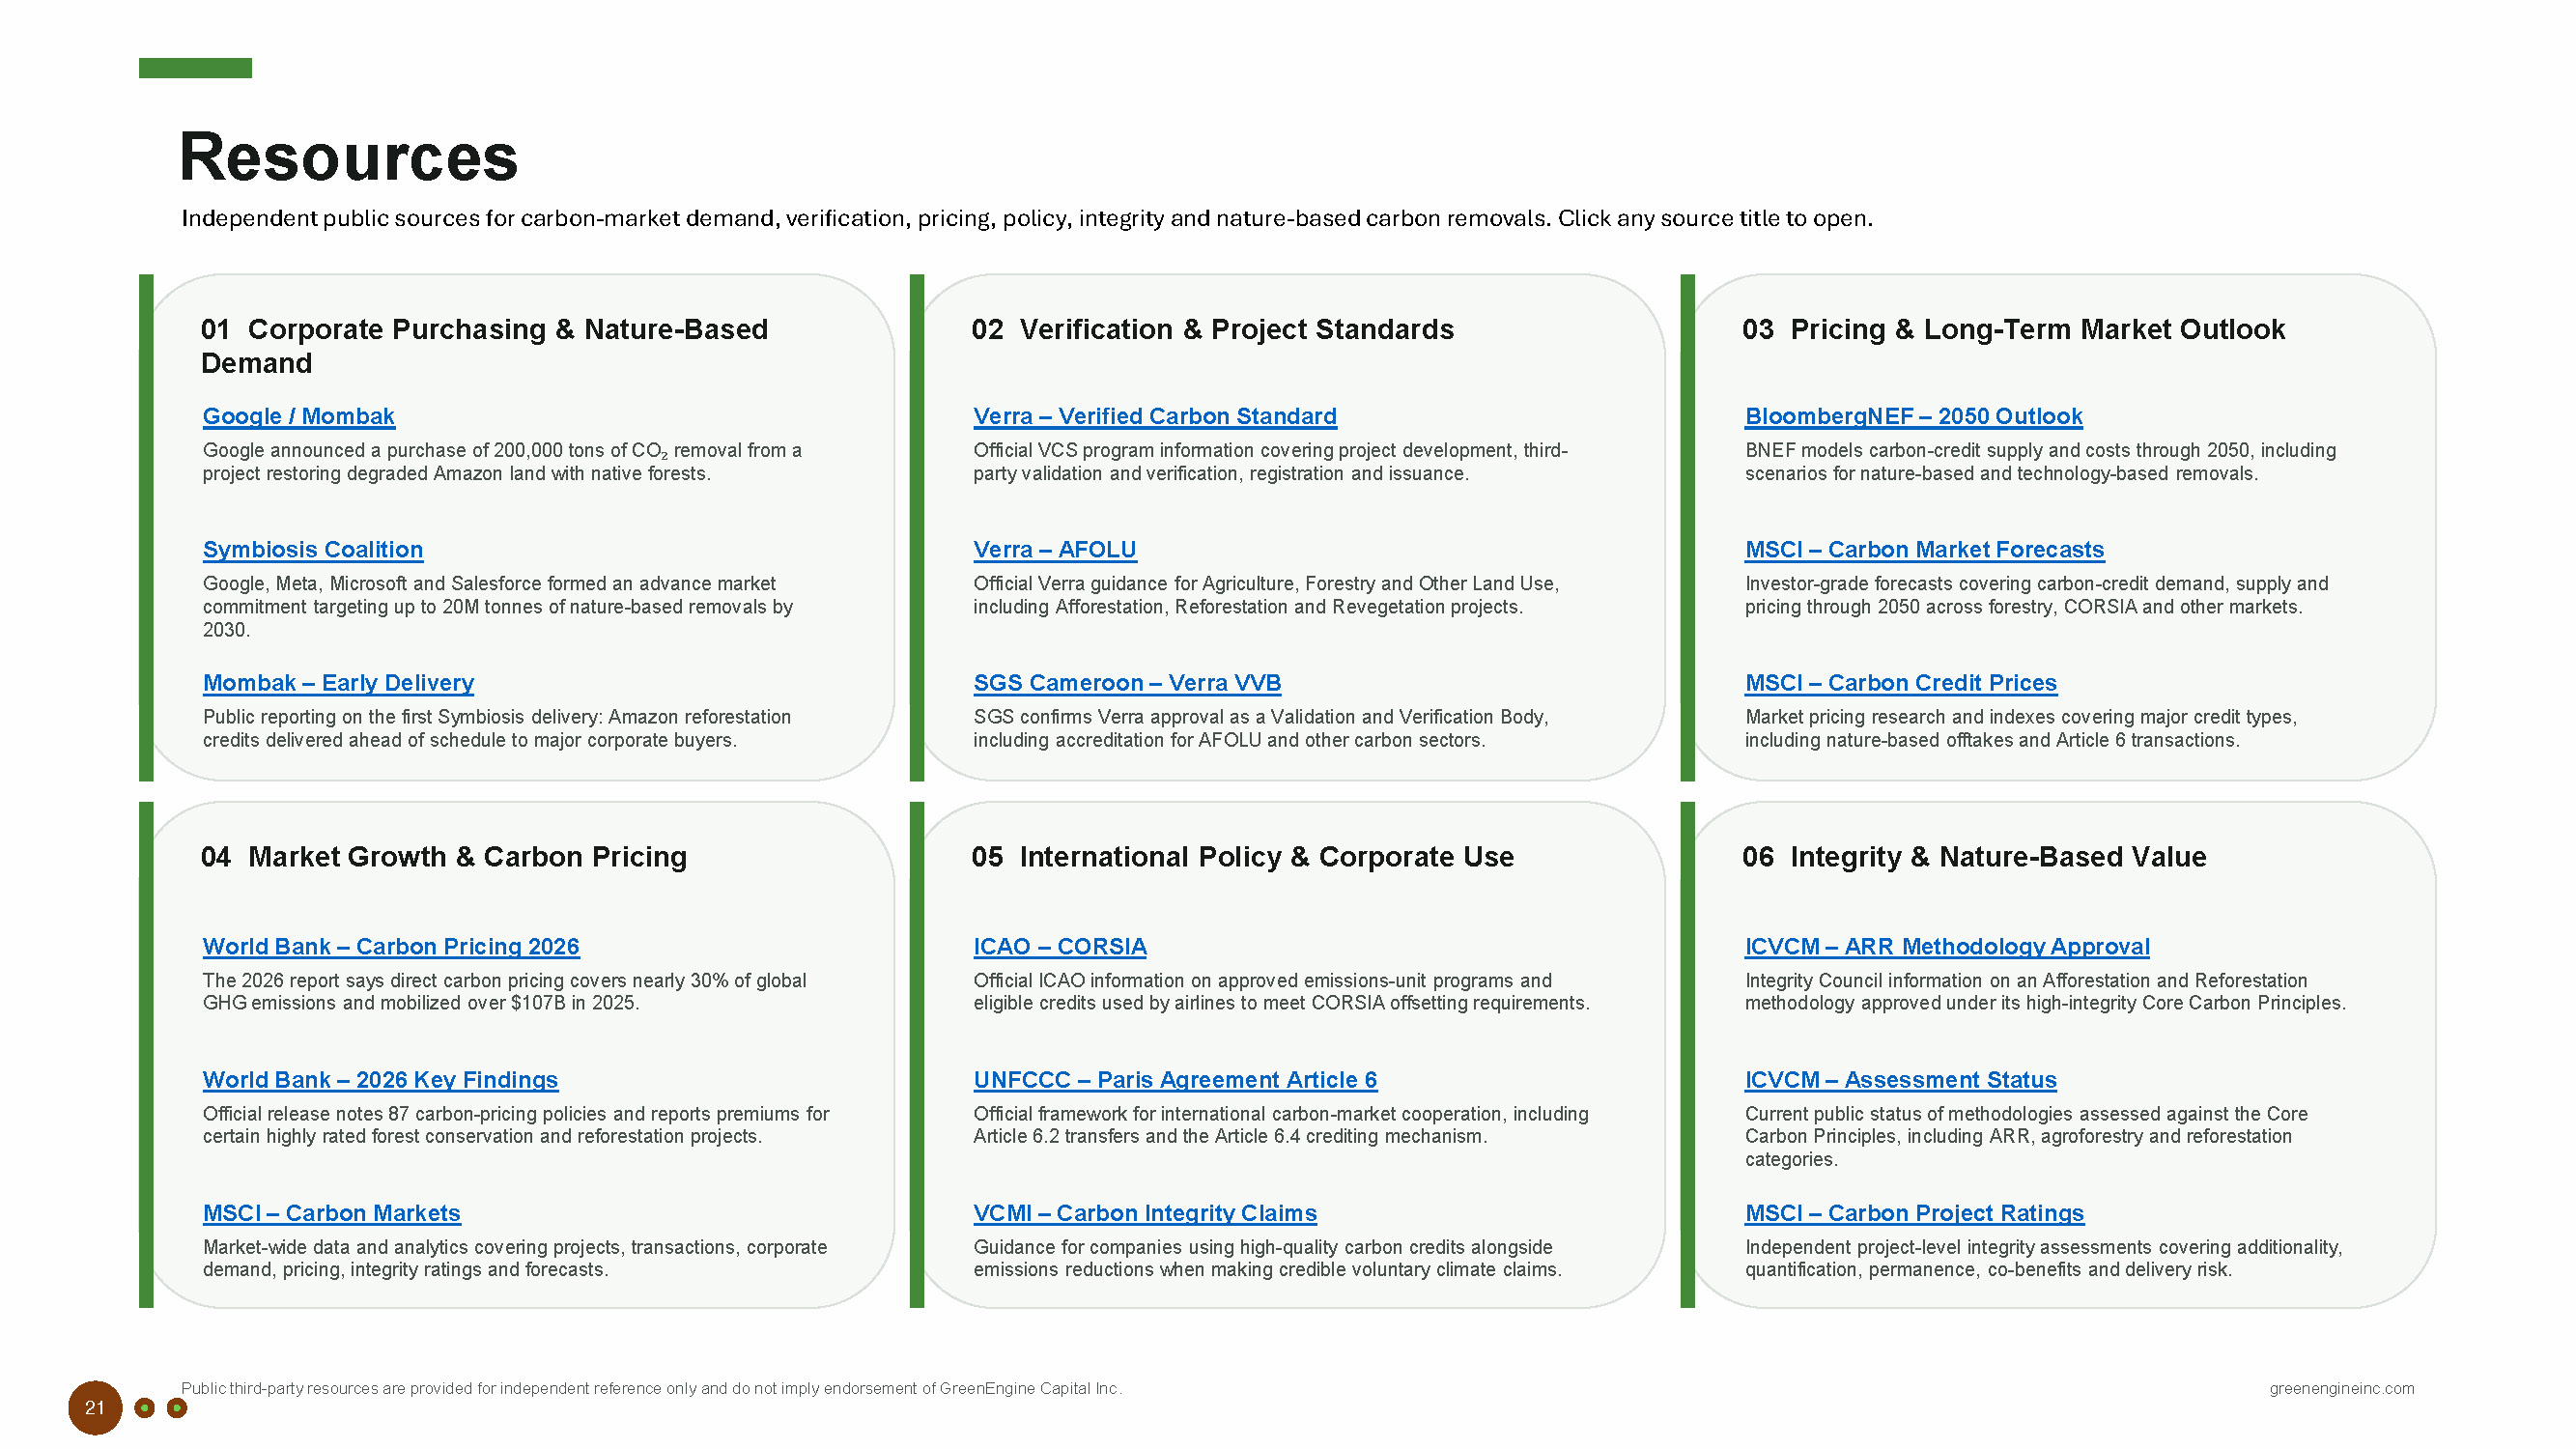
Task: Open World Bank – Carbon Pricing 2026 link
Action: pyautogui.click(x=391, y=946)
